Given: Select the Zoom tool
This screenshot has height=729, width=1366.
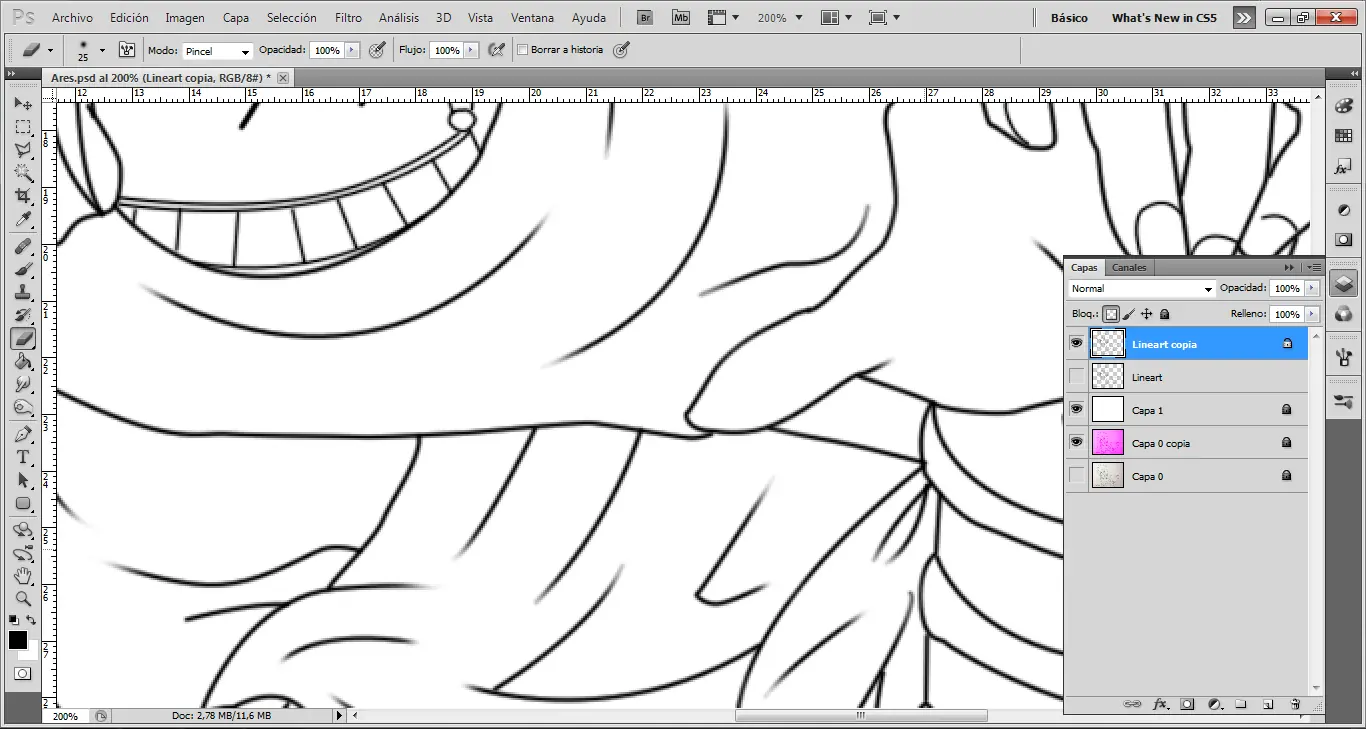Looking at the screenshot, I should pos(23,599).
